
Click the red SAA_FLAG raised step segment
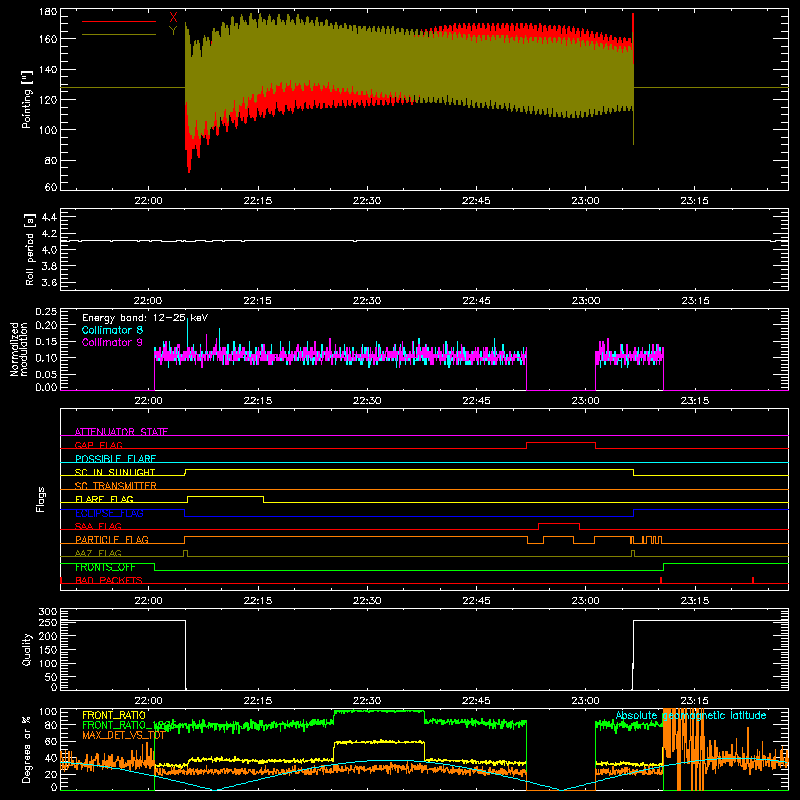coord(559,523)
